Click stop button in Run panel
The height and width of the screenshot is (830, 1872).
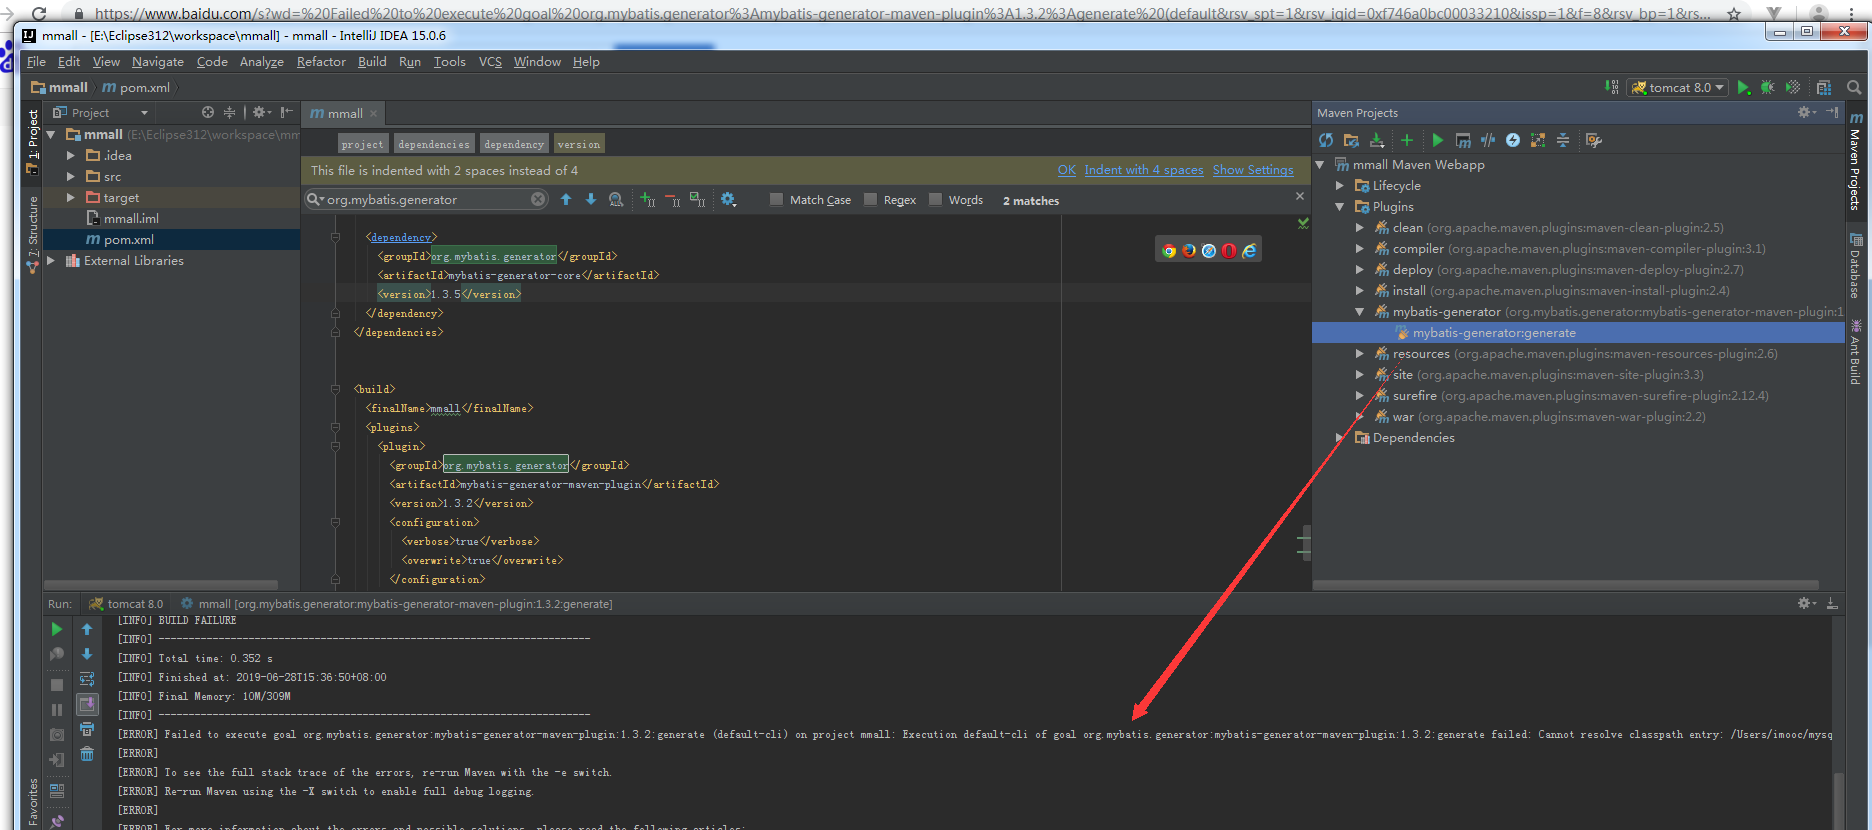pos(57,685)
